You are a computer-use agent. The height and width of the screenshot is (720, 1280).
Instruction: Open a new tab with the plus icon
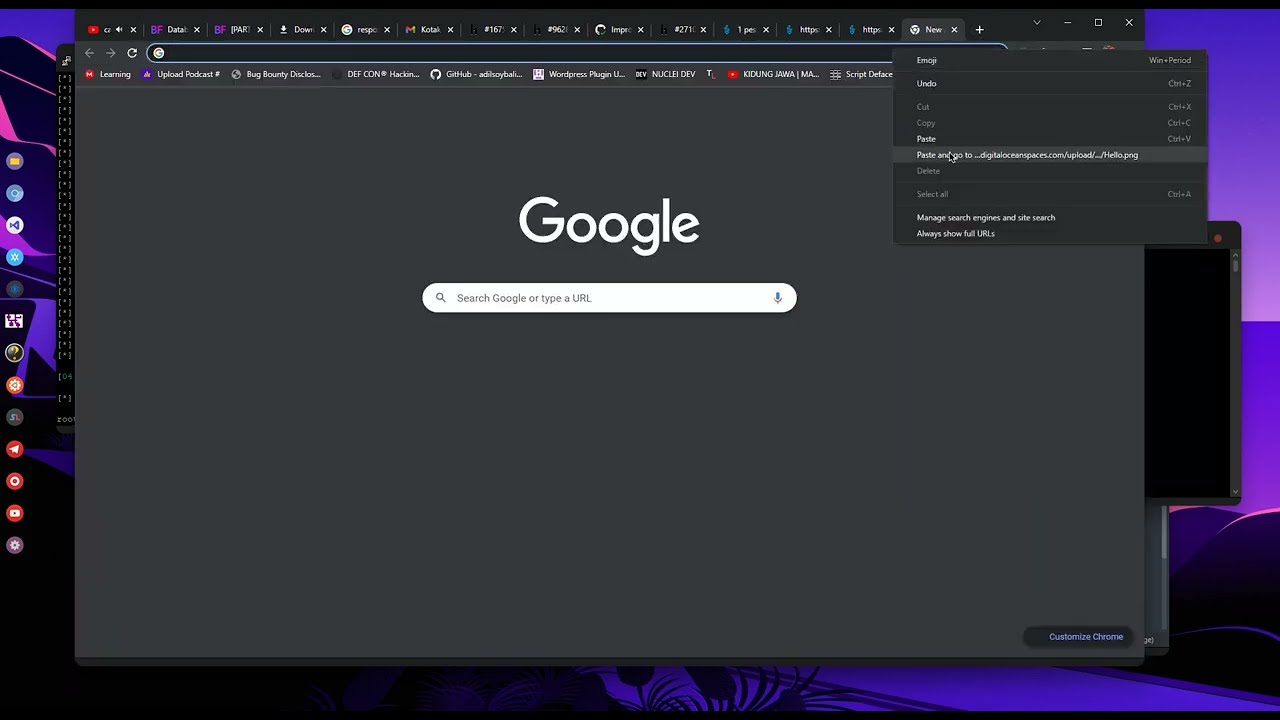(x=979, y=29)
